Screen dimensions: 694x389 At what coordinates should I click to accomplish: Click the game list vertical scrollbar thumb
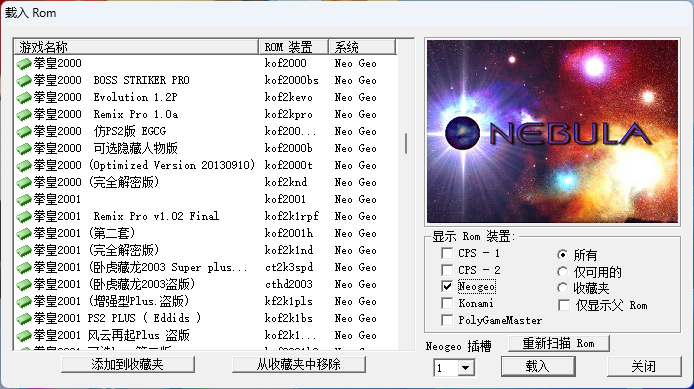coord(406,143)
